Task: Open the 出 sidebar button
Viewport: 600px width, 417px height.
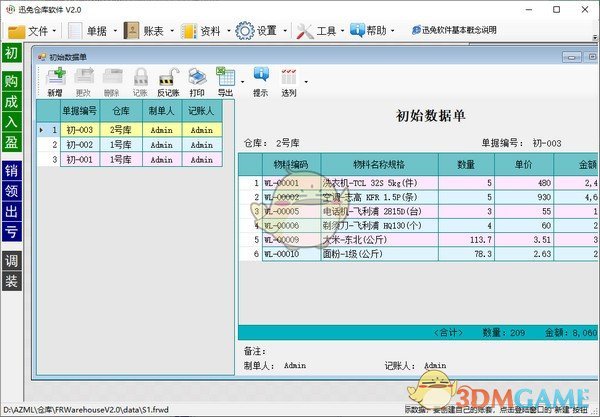Action: [11, 211]
